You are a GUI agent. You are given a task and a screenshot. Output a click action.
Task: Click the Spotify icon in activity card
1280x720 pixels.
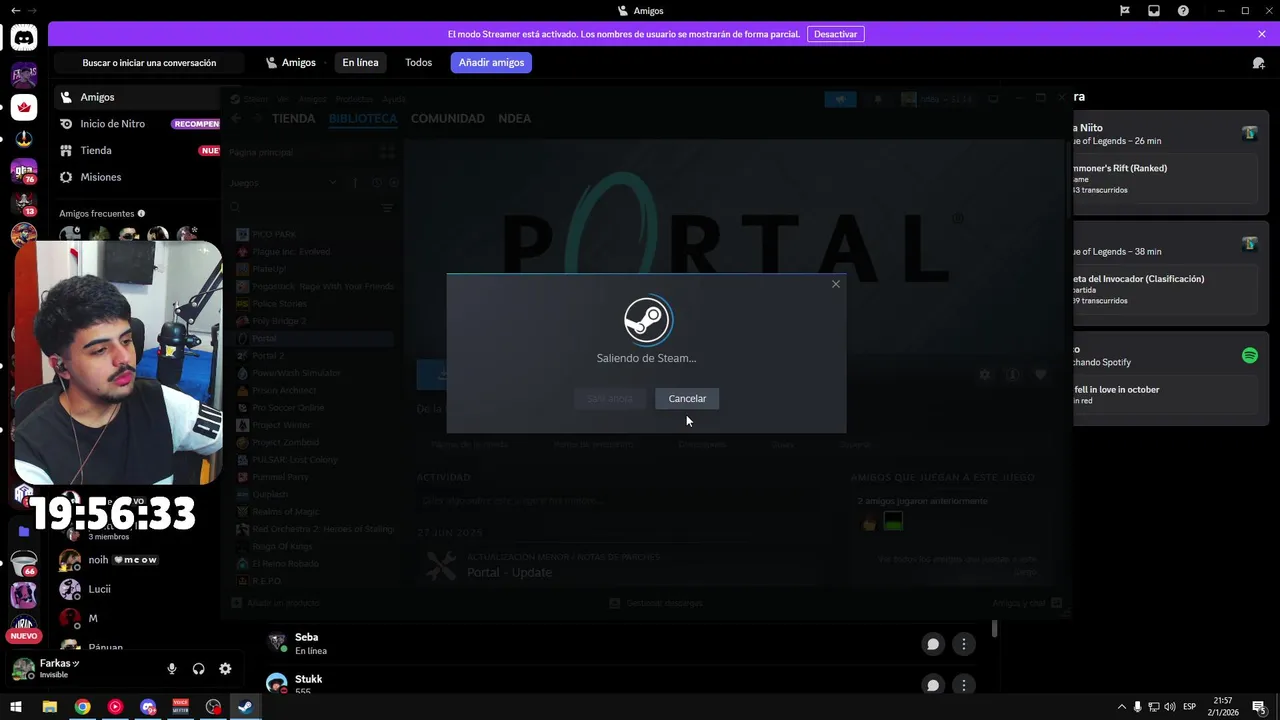[1249, 355]
